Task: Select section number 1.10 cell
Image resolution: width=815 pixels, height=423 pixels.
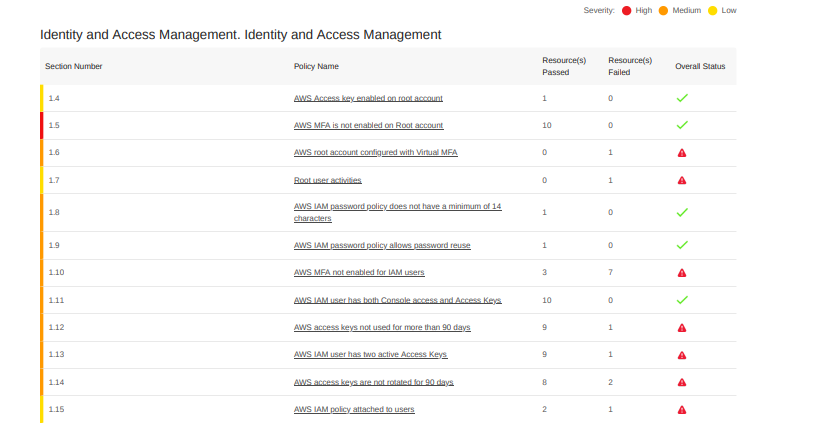Action: point(56,272)
